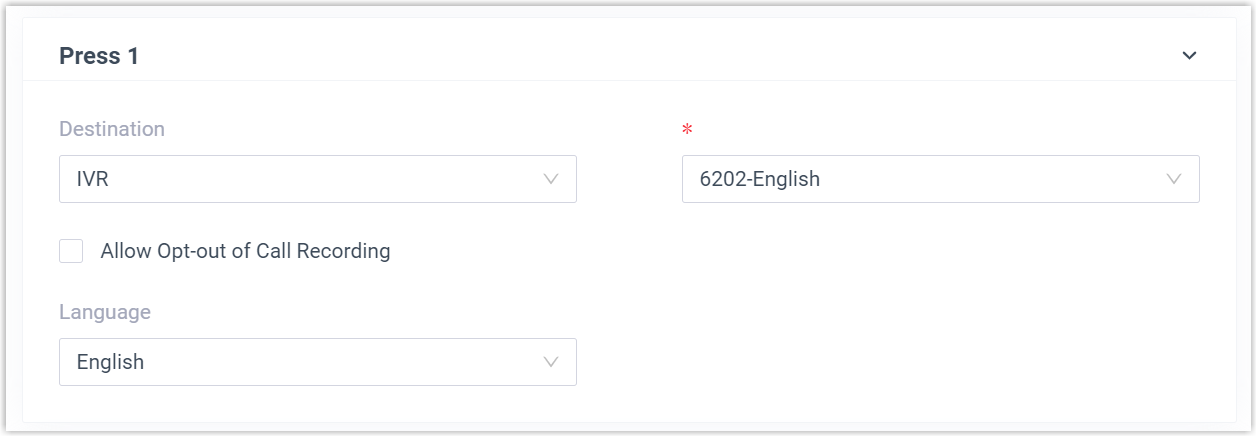Click the Allow Opt-out of Call Recording label
The width and height of the screenshot is (1257, 437).
tap(245, 251)
